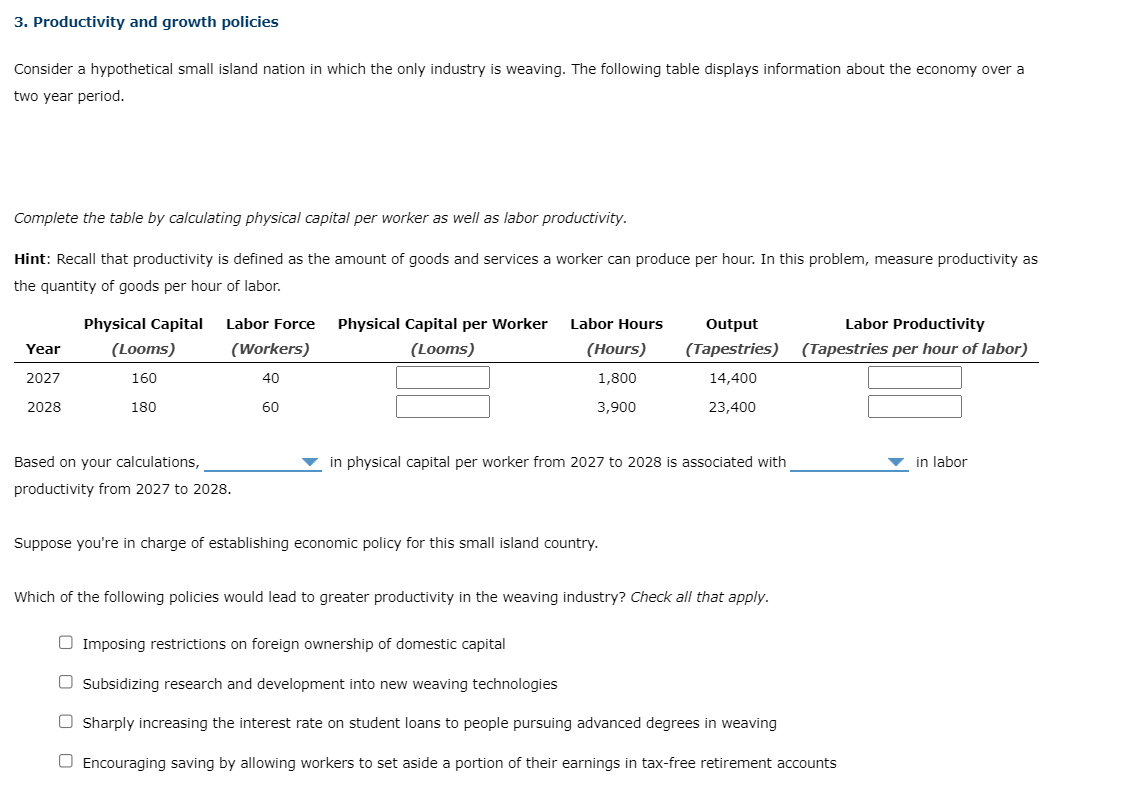Click the Labor Hours header in the table

tap(616, 323)
